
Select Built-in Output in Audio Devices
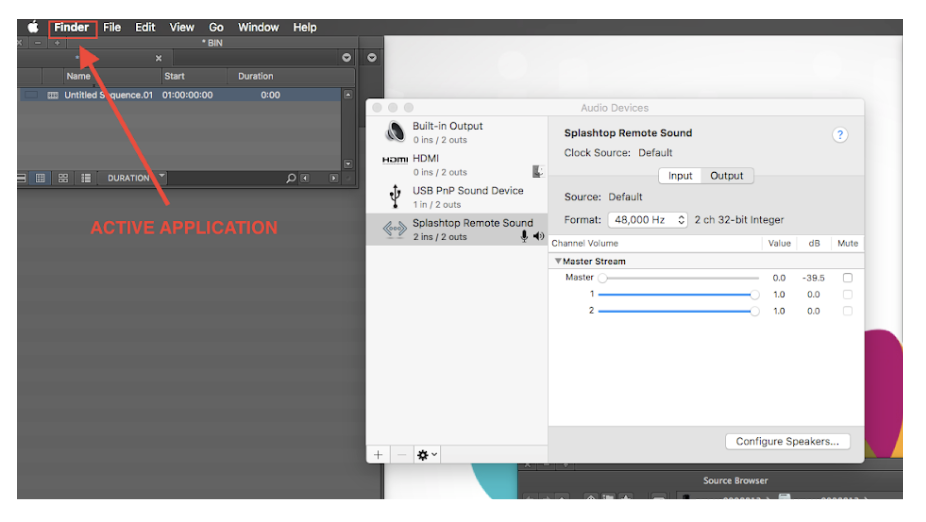tap(457, 132)
